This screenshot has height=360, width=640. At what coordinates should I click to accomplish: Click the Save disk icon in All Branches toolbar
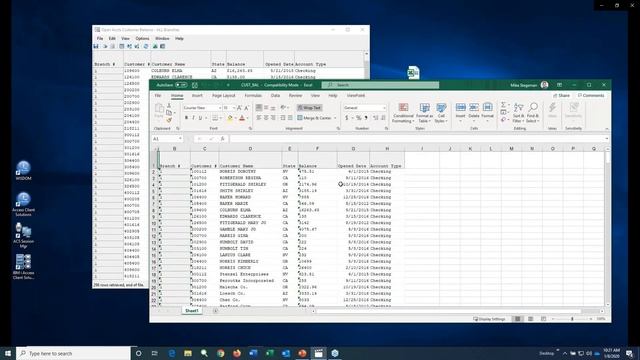96,47
